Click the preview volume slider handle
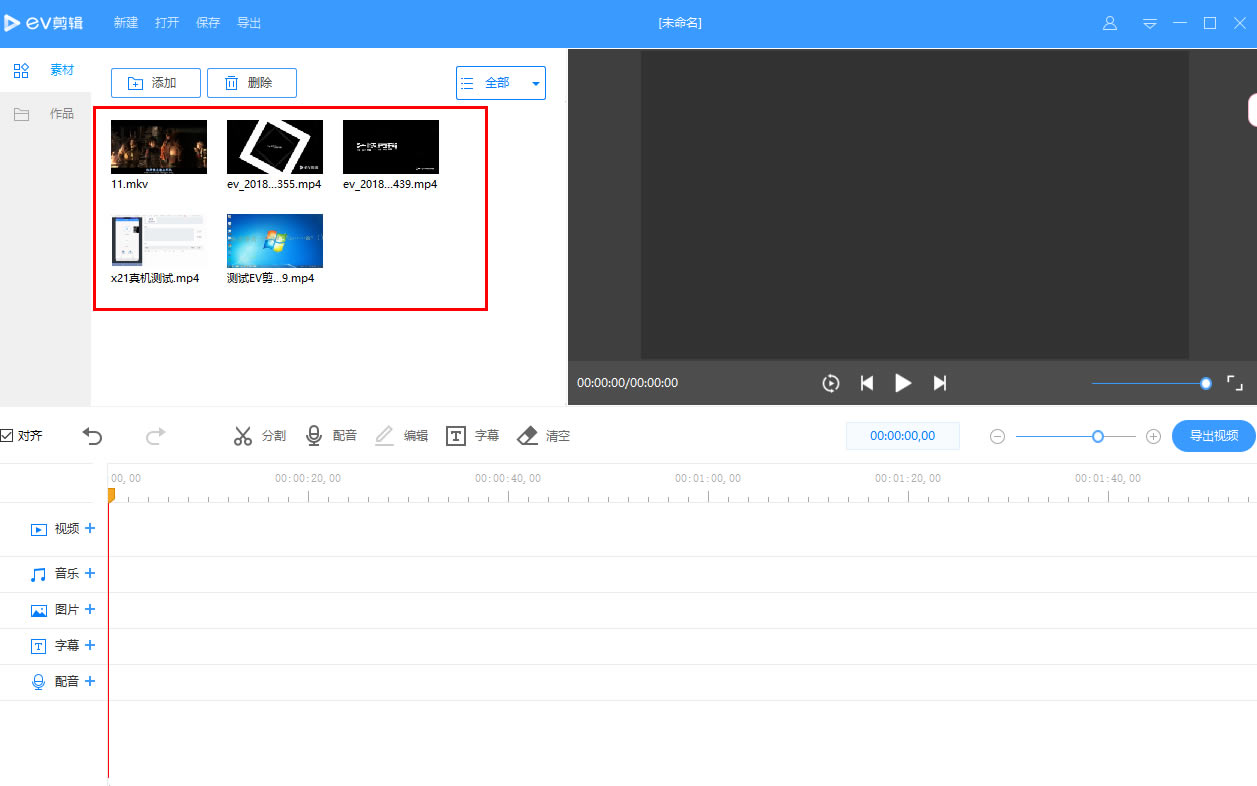The height and width of the screenshot is (786, 1257). [1206, 383]
